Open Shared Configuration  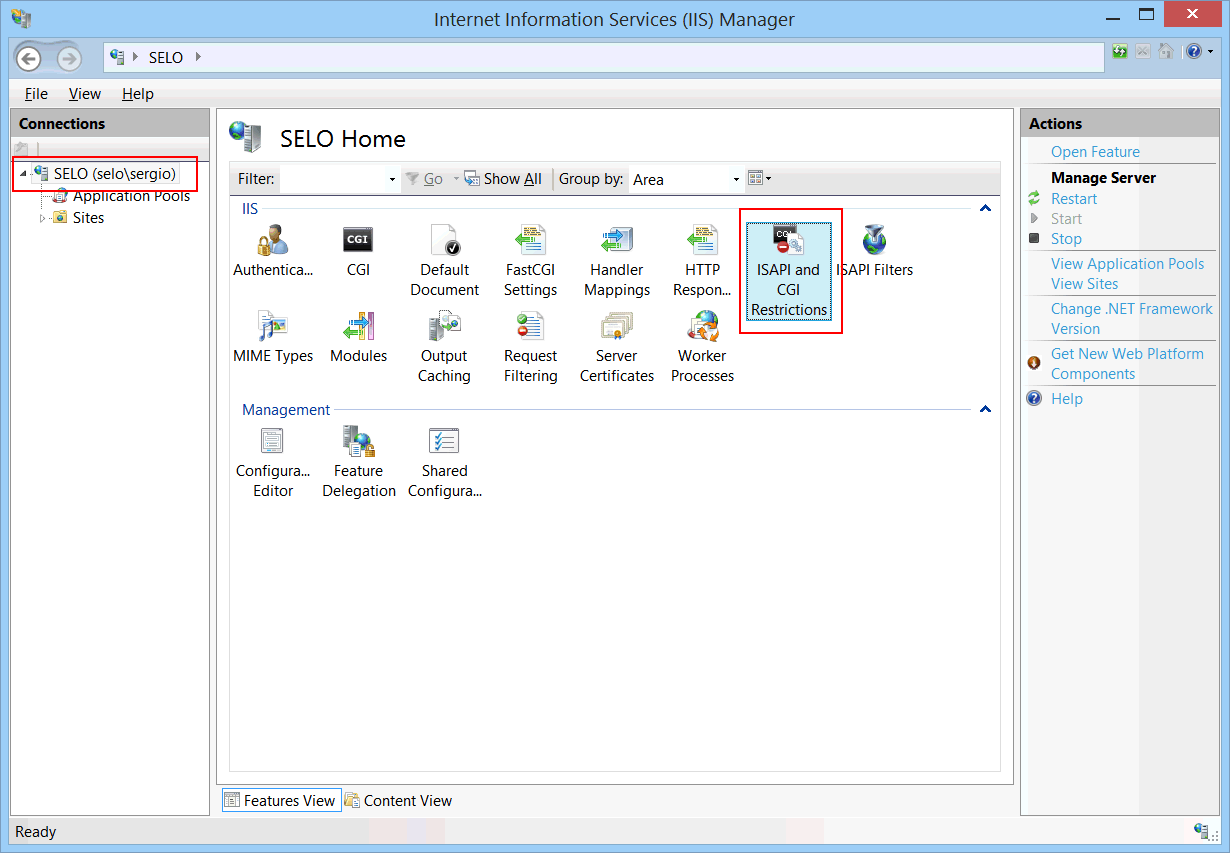click(x=444, y=462)
